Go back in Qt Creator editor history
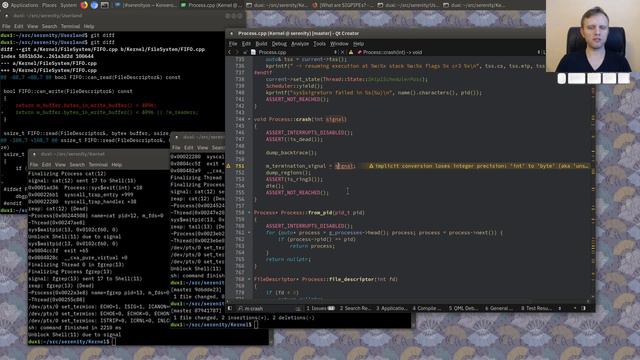This screenshot has height=360, width=640. click(x=229, y=52)
